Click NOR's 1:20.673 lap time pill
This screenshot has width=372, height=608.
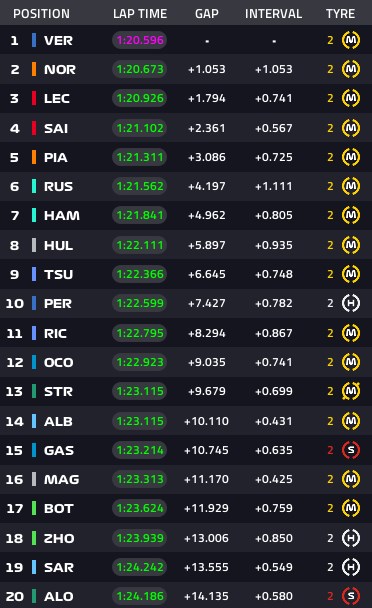pyautogui.click(x=140, y=69)
